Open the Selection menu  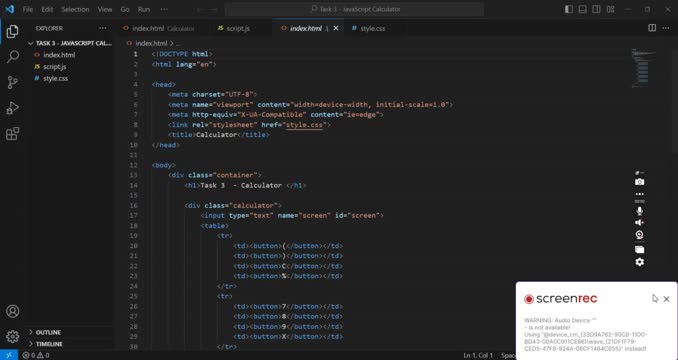tap(75, 9)
